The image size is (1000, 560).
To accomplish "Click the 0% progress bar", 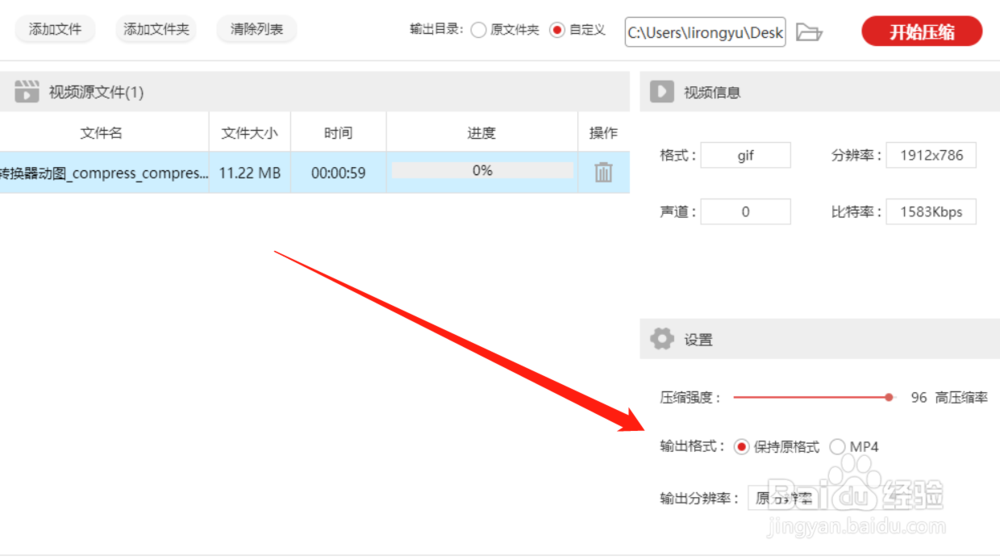I will point(482,170).
